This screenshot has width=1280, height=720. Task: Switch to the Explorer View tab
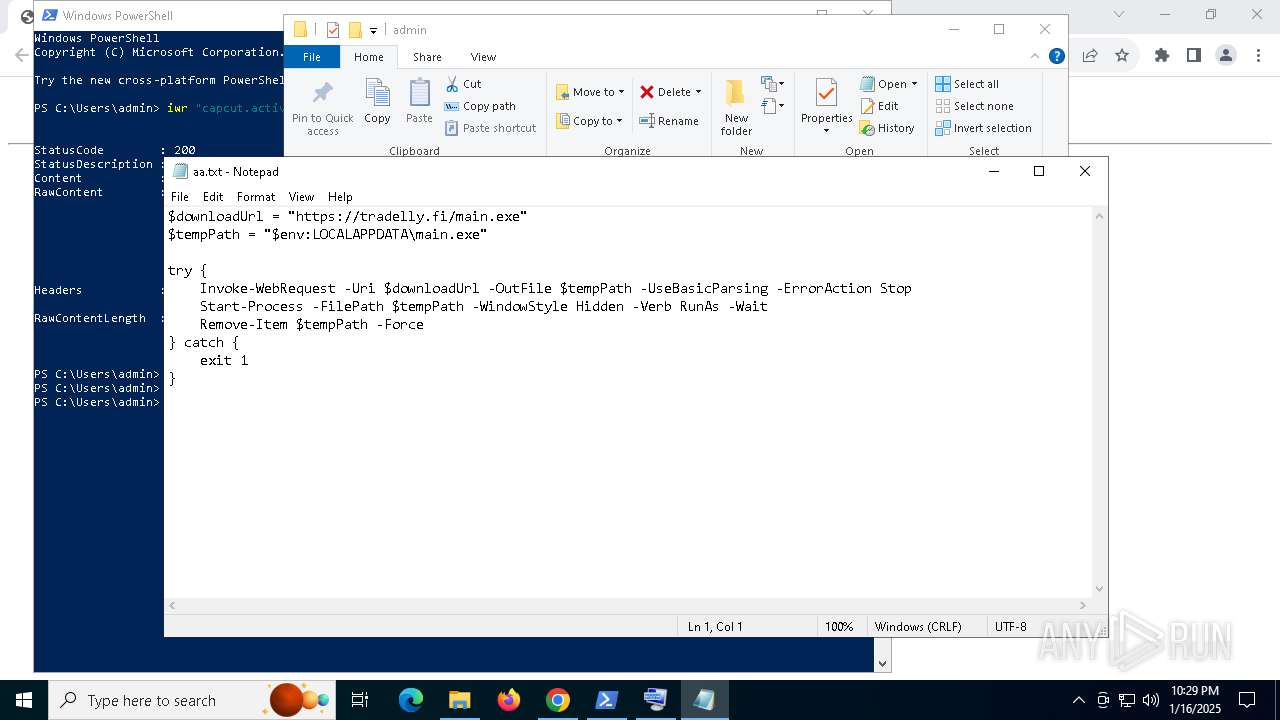point(483,57)
